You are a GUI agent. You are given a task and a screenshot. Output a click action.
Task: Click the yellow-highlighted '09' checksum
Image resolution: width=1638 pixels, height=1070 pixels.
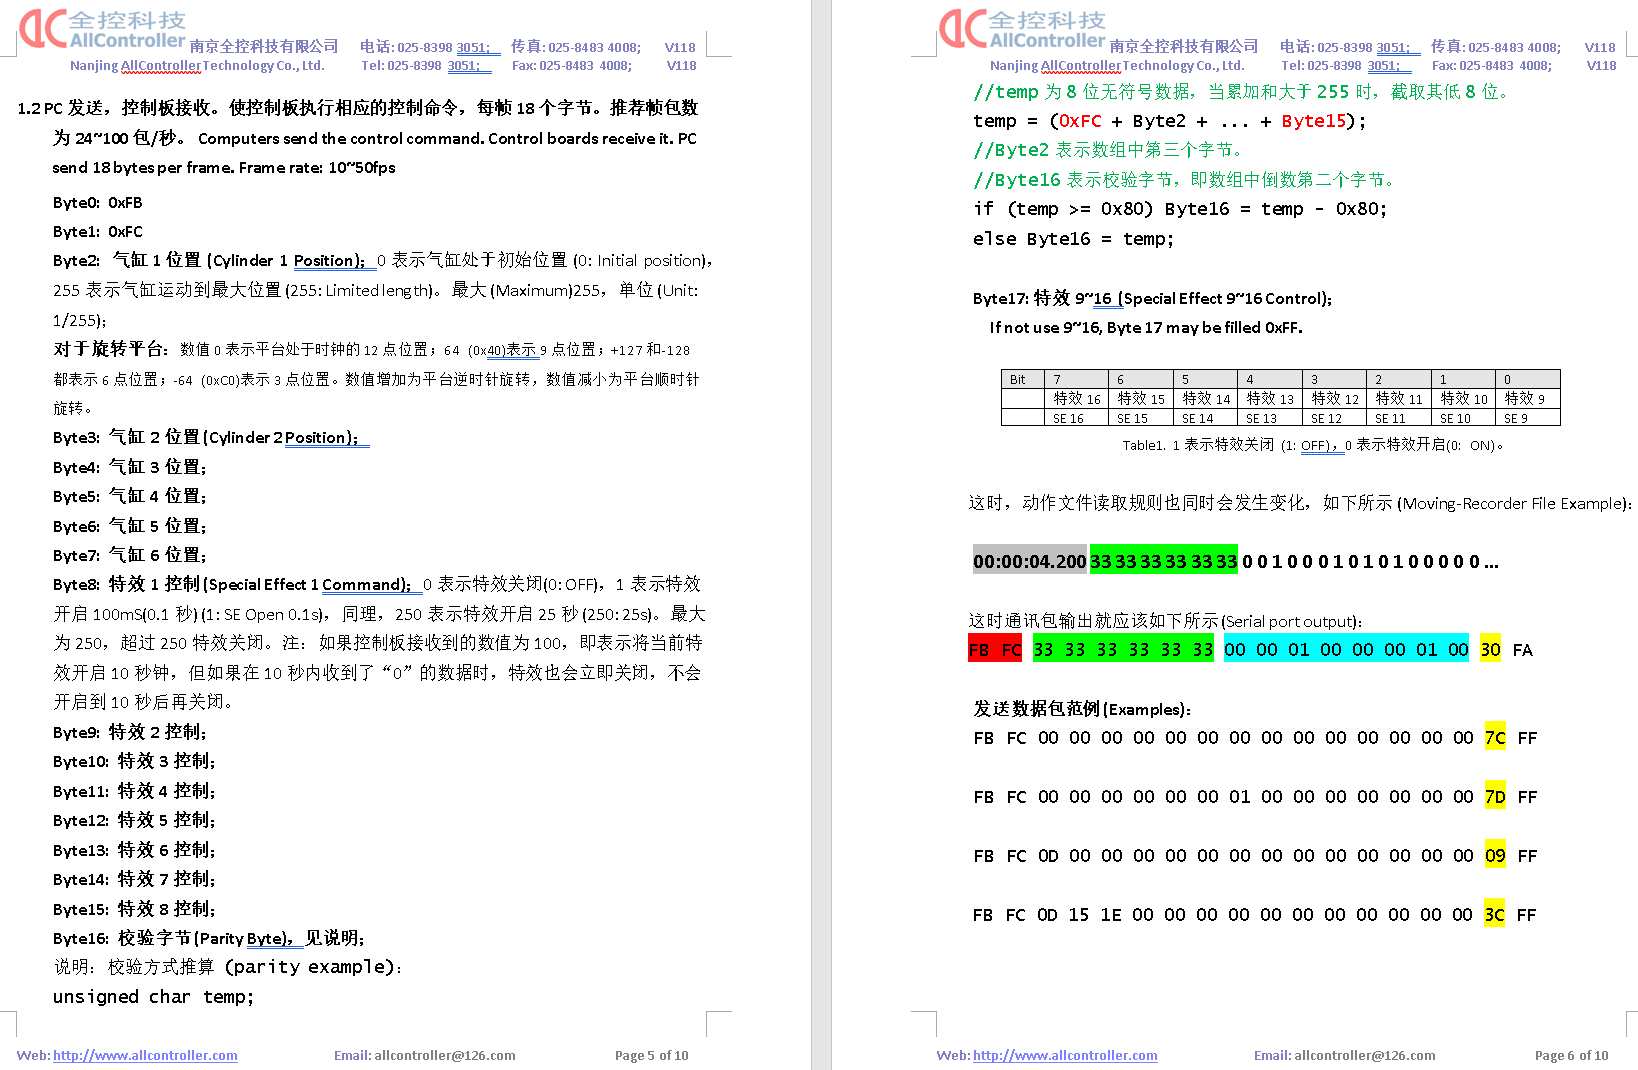click(1495, 856)
